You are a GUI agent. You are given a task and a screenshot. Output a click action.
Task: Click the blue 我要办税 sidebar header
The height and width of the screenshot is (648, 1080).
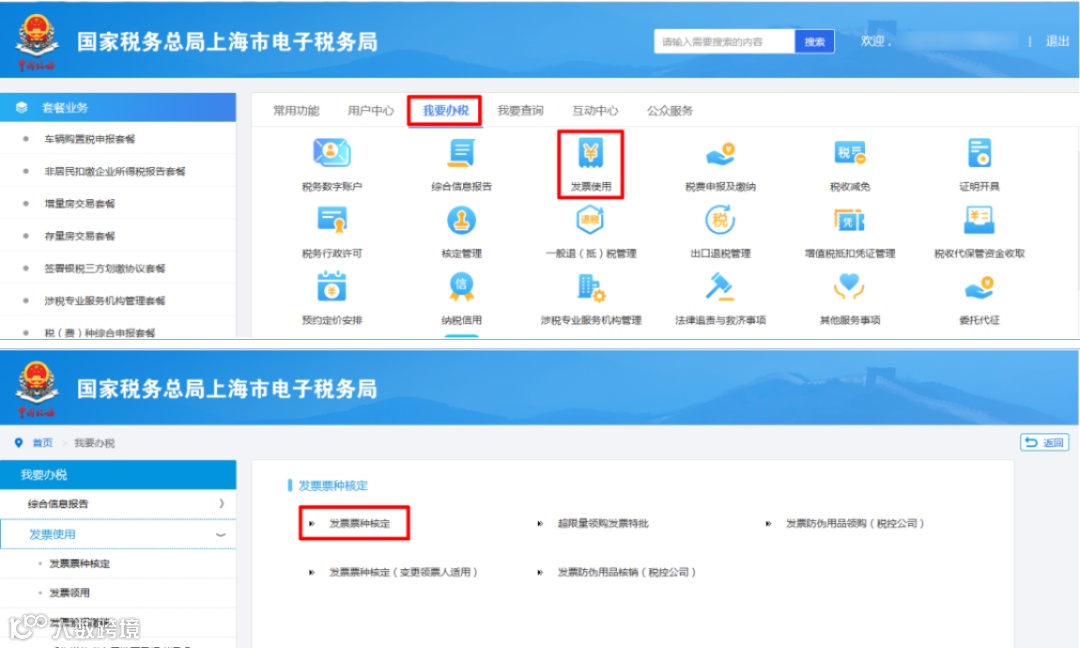point(118,474)
